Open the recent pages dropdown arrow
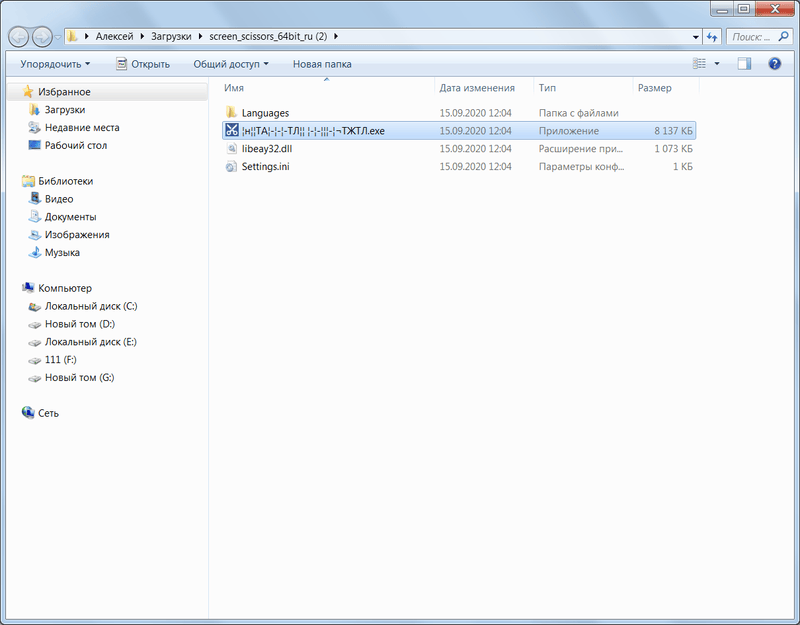 coord(58,37)
